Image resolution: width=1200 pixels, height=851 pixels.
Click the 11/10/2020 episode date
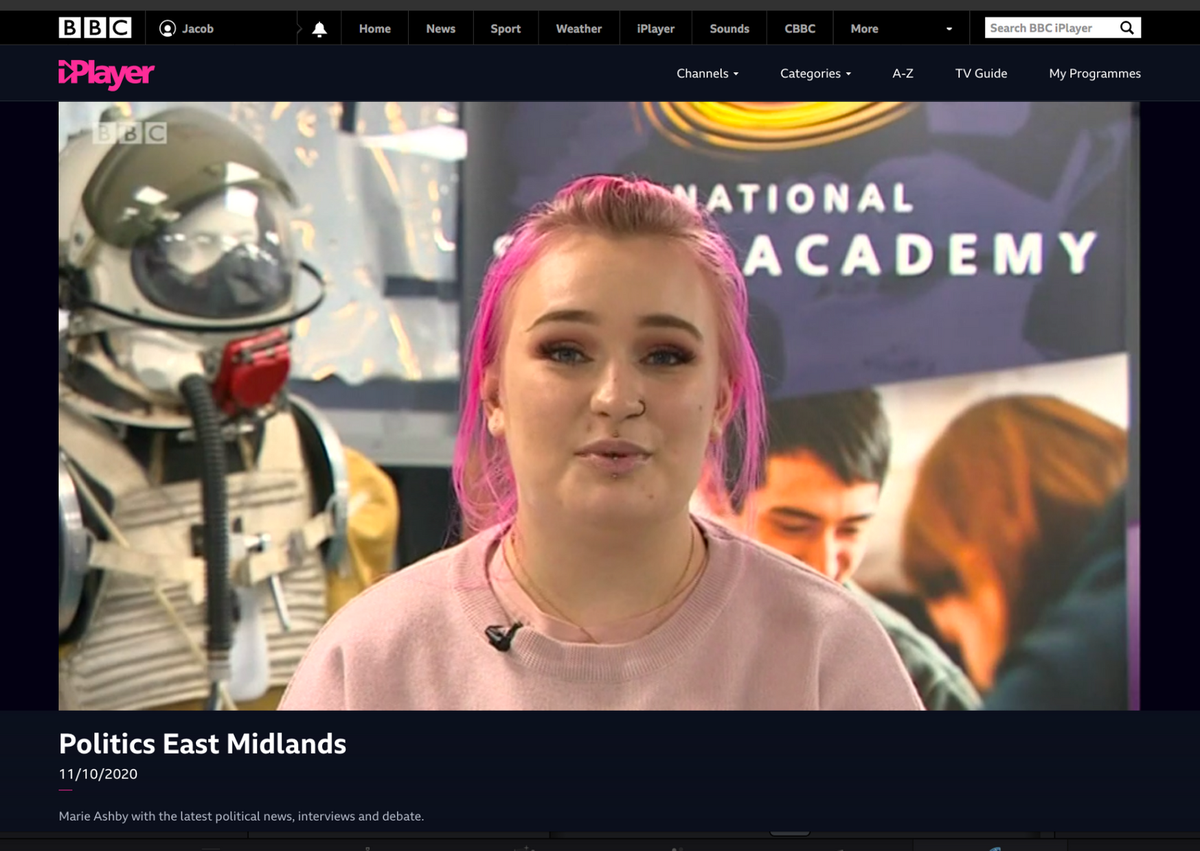pyautogui.click(x=98, y=774)
